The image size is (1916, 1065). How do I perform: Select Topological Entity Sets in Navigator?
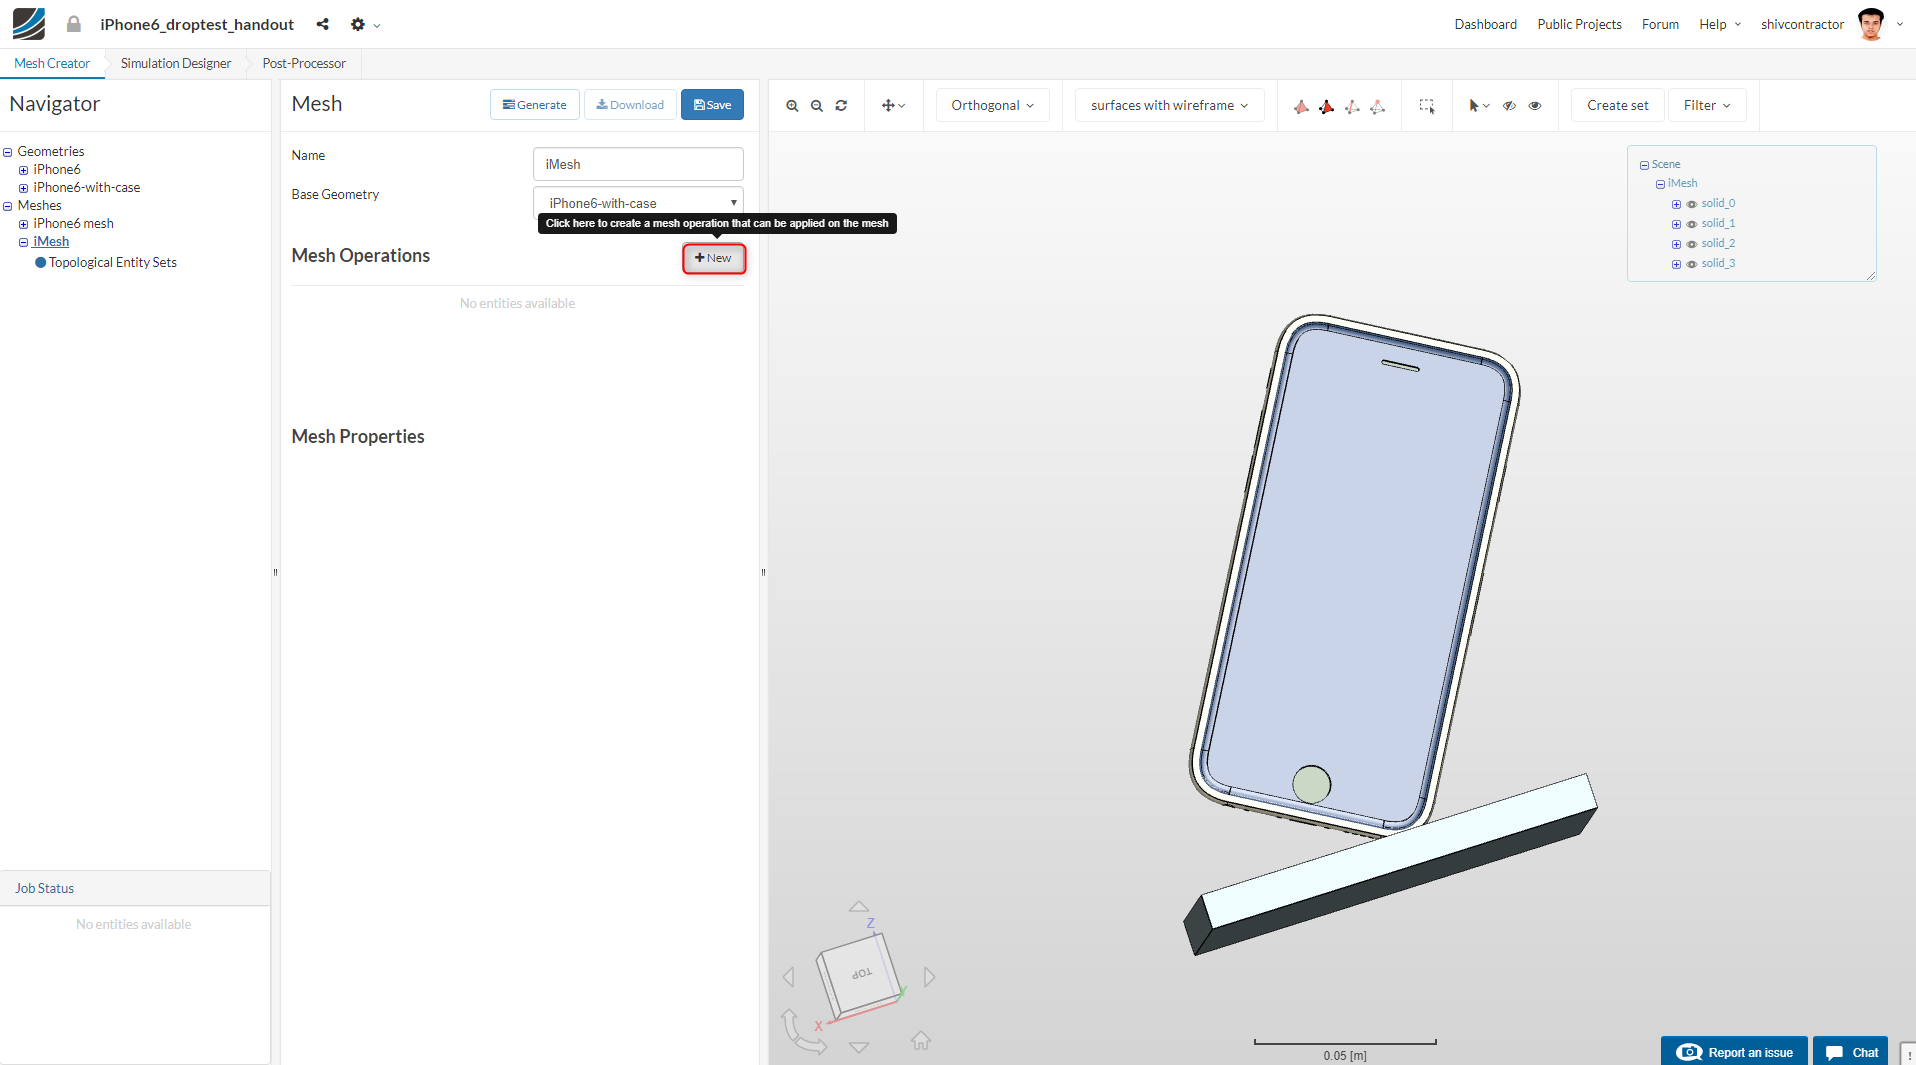113,263
